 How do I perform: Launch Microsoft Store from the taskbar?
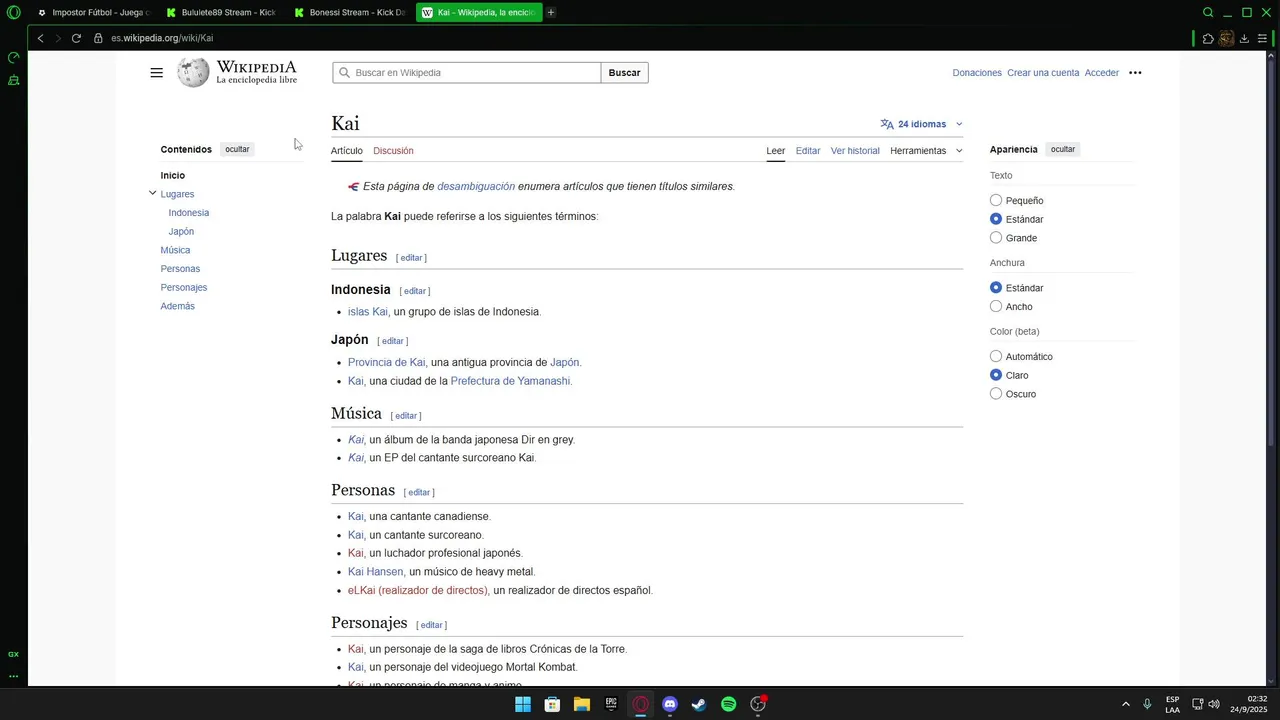[x=552, y=704]
